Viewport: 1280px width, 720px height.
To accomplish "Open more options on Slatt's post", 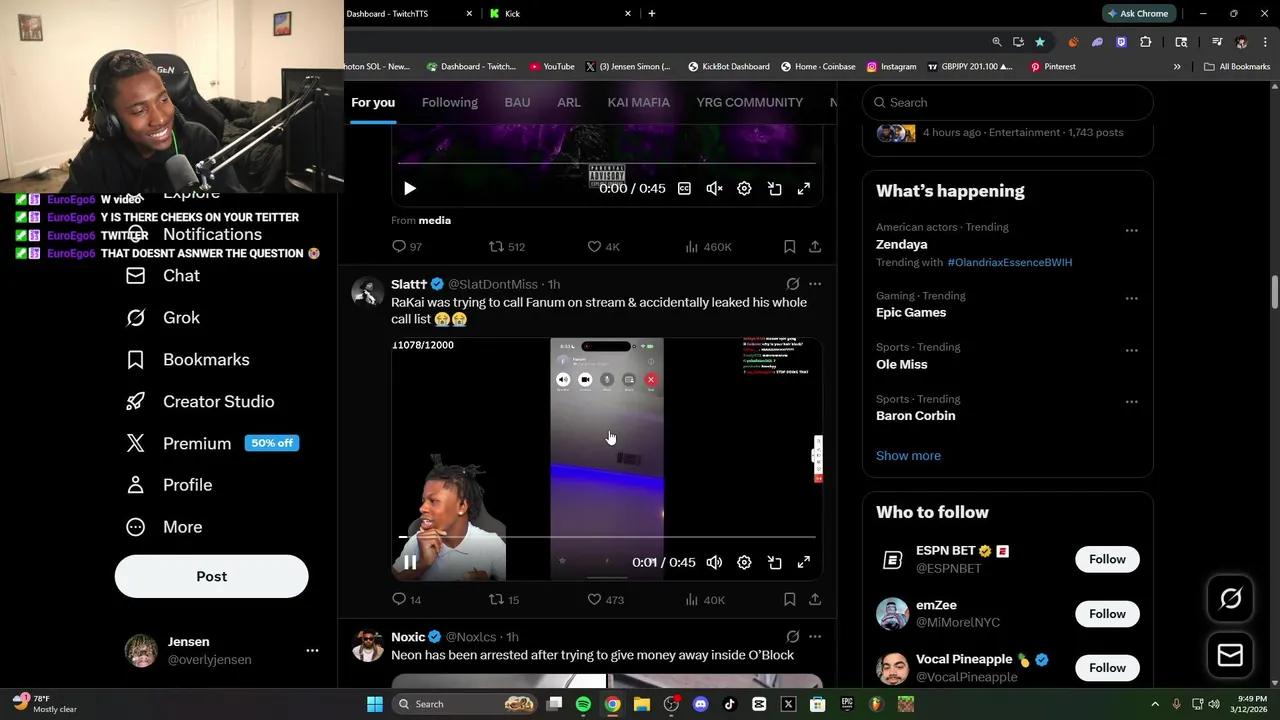I will coord(815,284).
